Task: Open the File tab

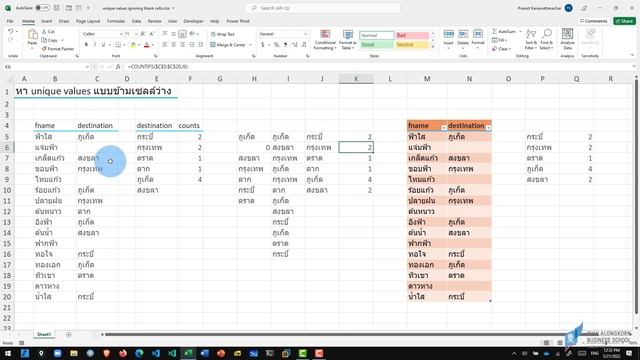Action: 10,21
